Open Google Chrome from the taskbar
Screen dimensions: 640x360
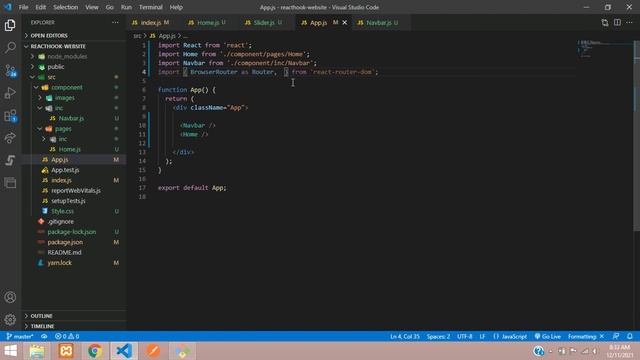coord(95,351)
